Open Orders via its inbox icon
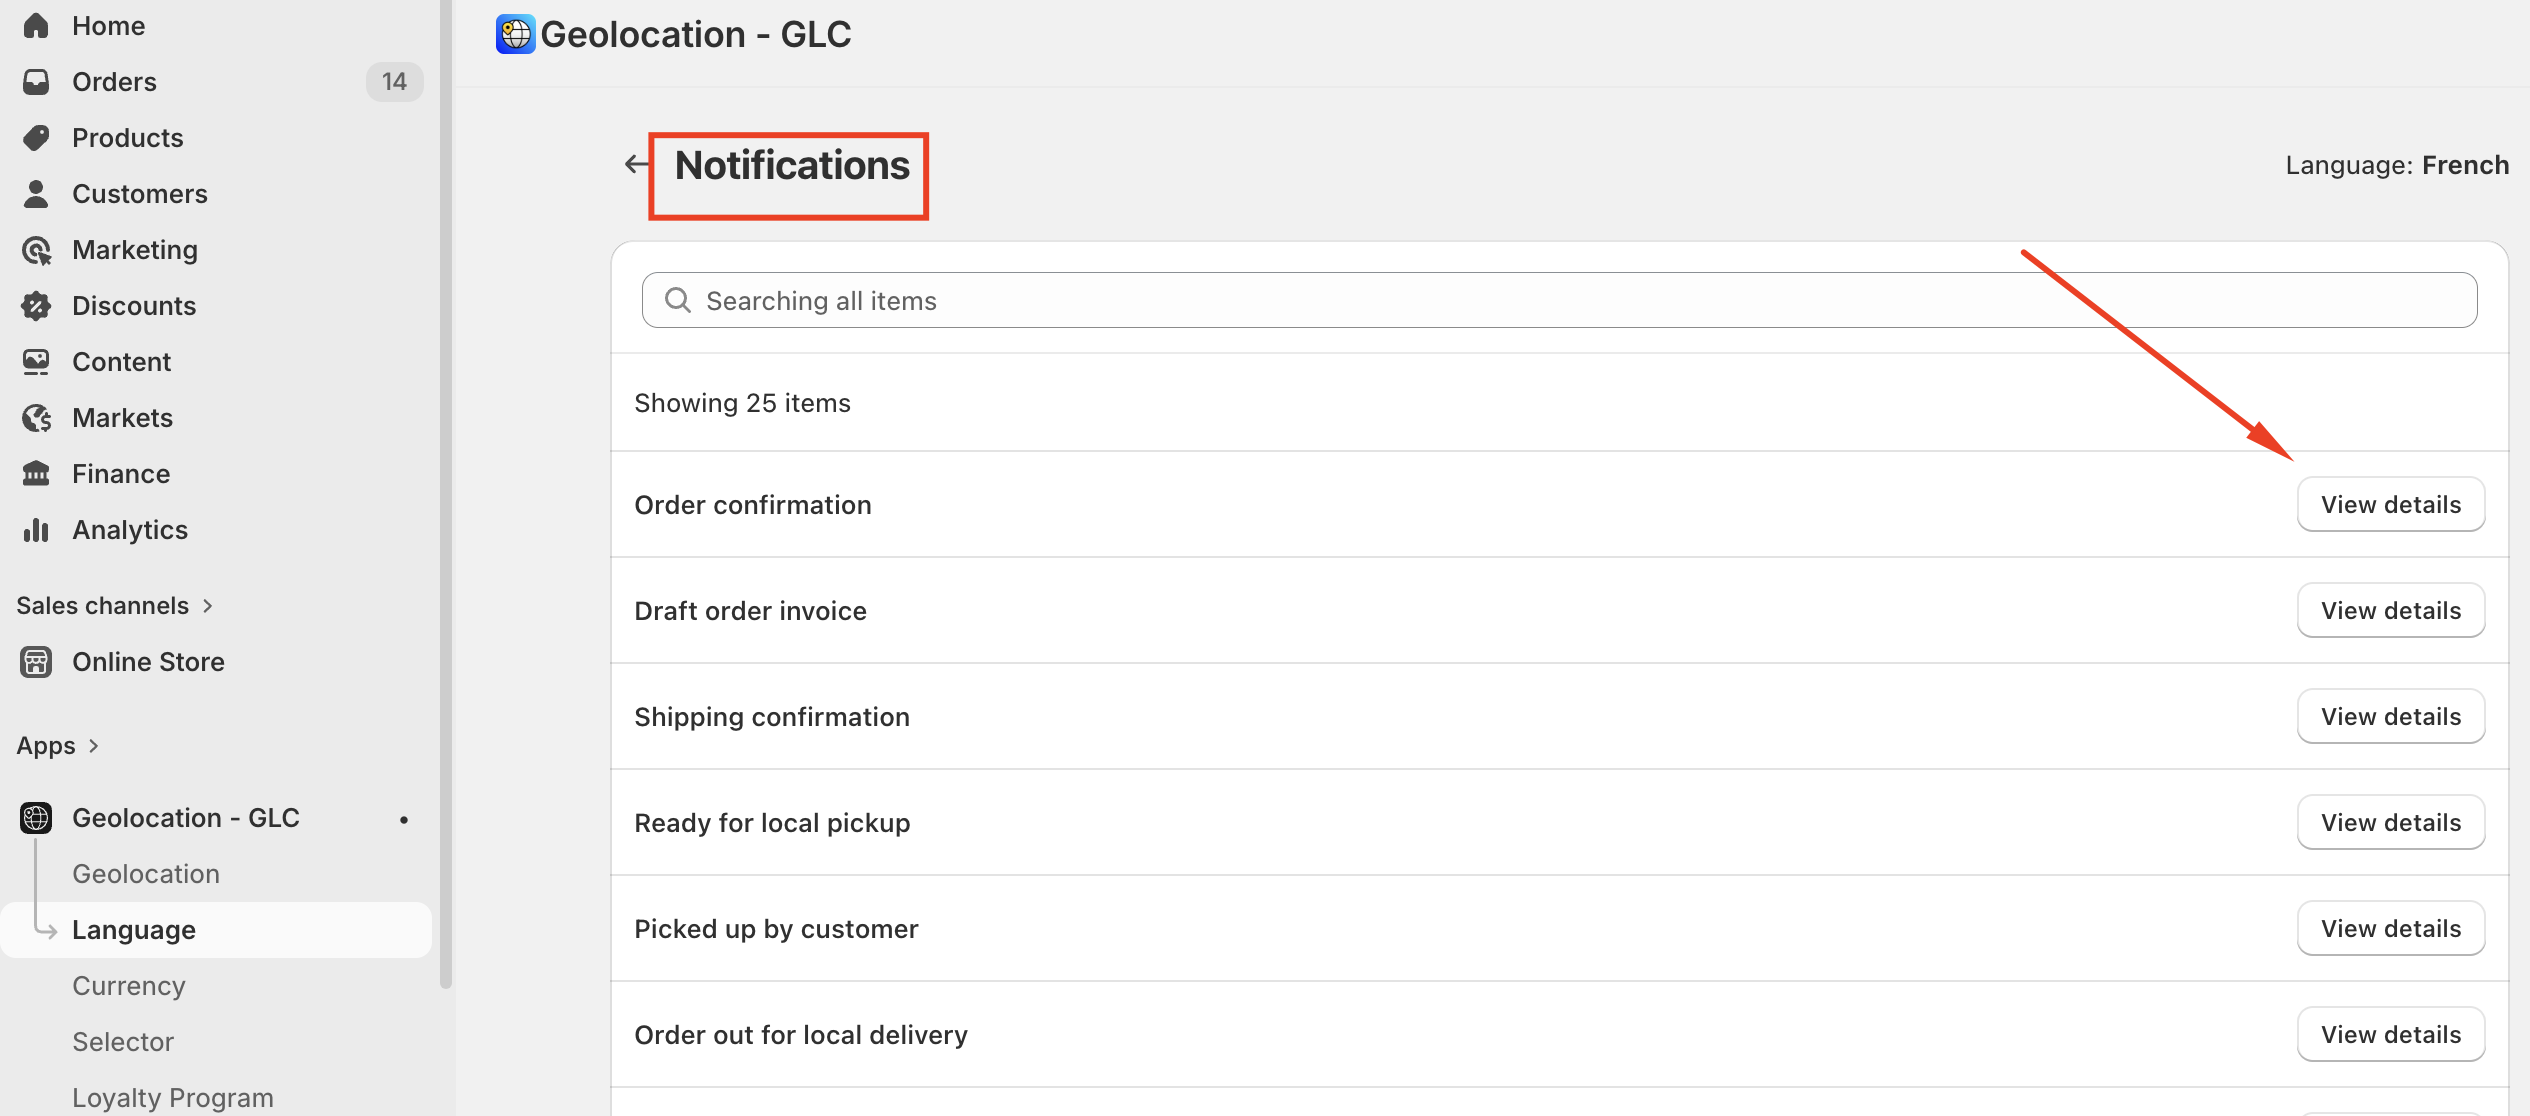 click(36, 82)
